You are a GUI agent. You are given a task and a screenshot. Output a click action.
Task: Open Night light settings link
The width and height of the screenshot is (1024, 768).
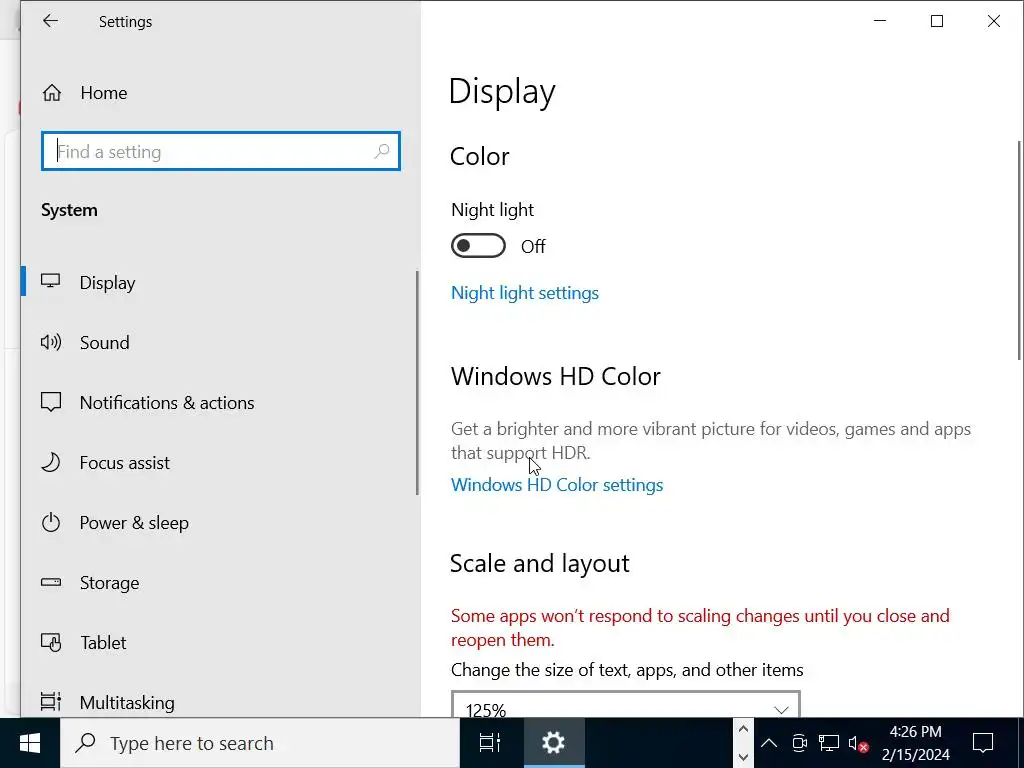click(x=524, y=293)
